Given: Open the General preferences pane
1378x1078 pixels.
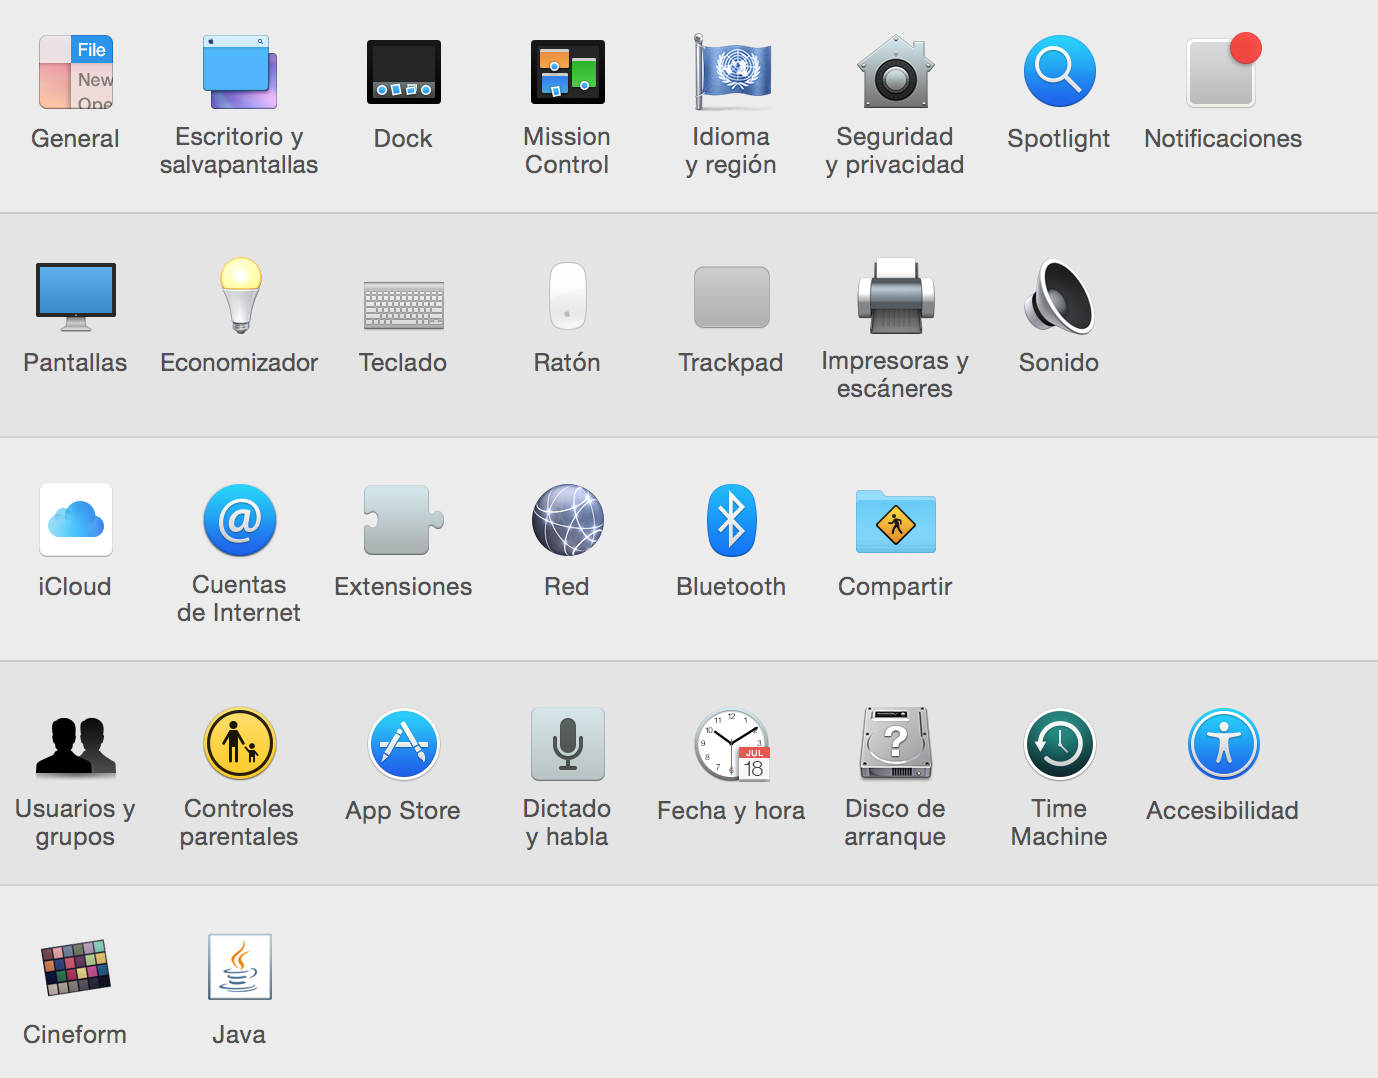Looking at the screenshot, I should [76, 72].
